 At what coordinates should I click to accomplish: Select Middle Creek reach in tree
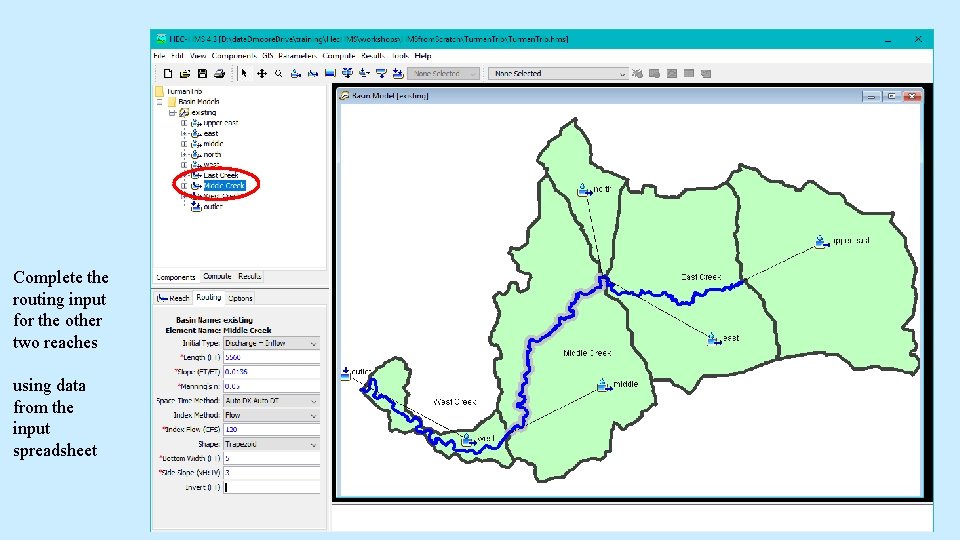pos(224,186)
